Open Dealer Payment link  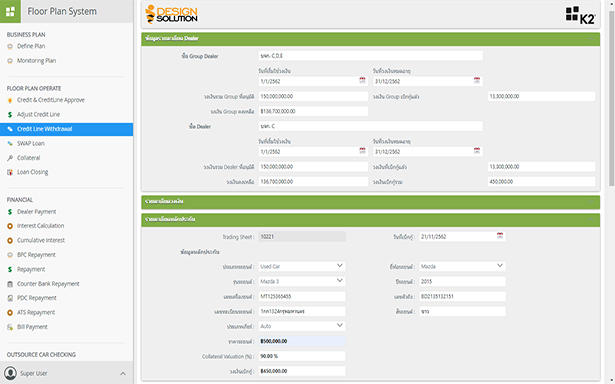click(x=36, y=212)
